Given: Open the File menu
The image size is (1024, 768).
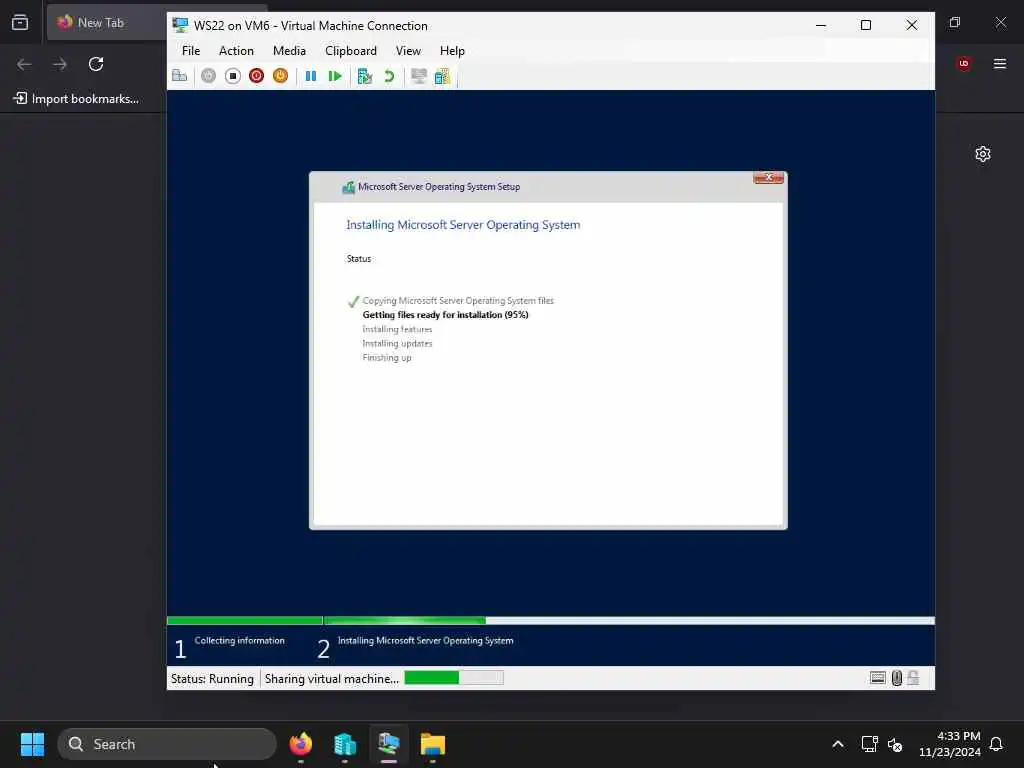Looking at the screenshot, I should click(x=191, y=50).
